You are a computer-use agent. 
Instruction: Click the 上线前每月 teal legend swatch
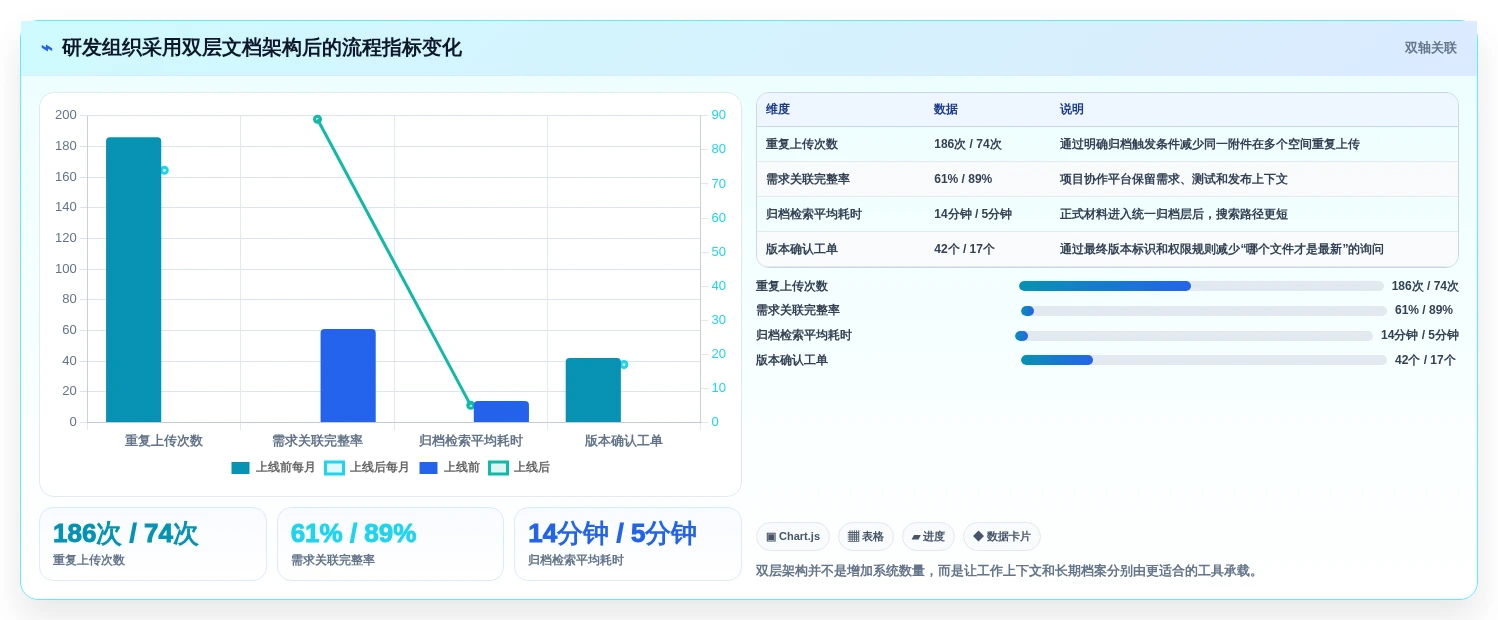[x=240, y=468]
